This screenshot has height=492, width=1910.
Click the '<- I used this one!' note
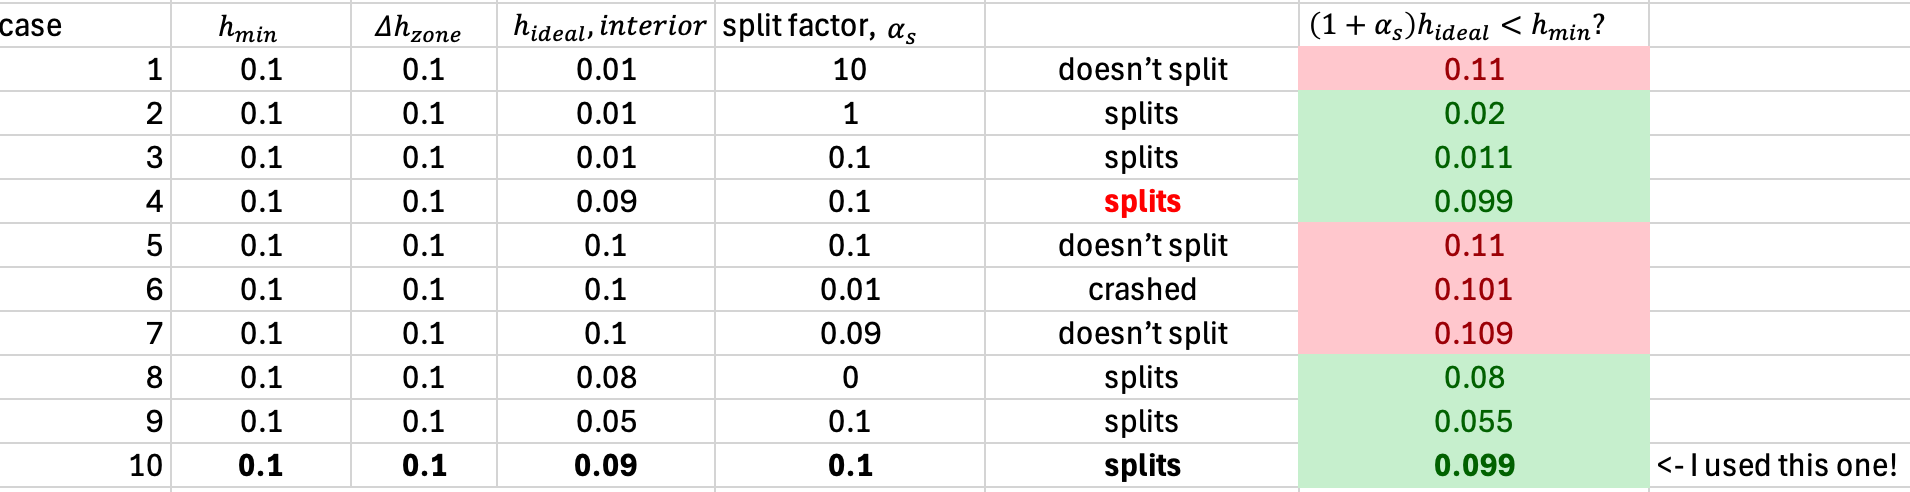[1776, 466]
